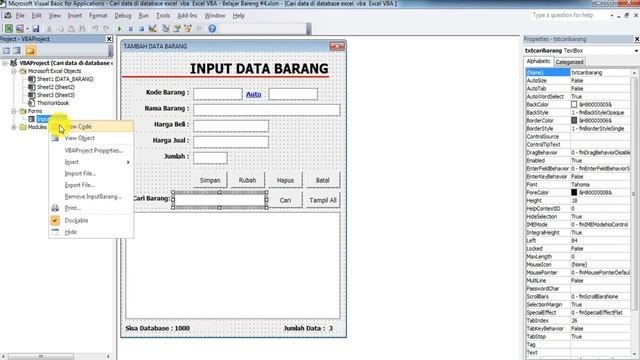Toggle the Dockable option in context menu
This screenshot has width=640, height=360.
76,220
